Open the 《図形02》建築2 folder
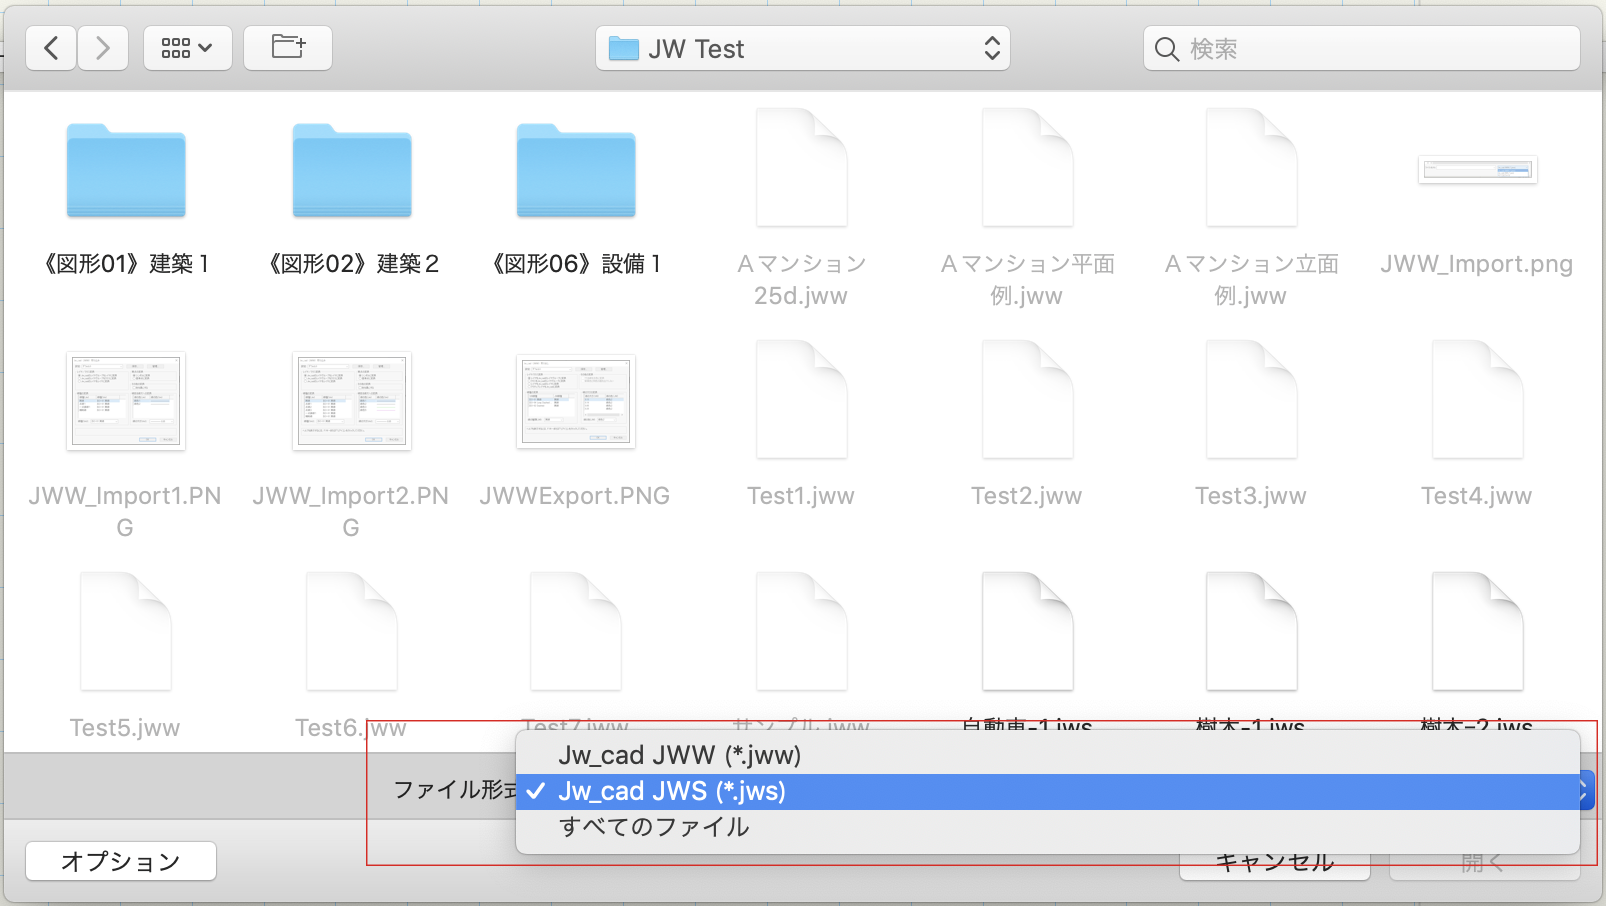 click(352, 172)
